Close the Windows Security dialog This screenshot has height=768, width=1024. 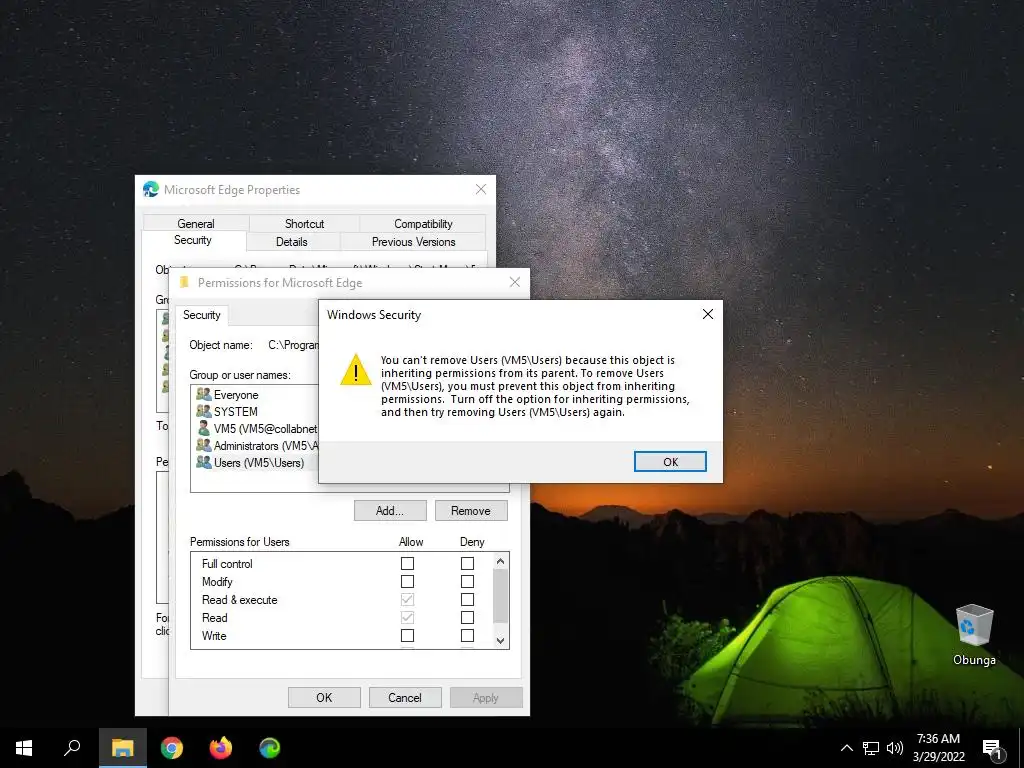point(707,314)
